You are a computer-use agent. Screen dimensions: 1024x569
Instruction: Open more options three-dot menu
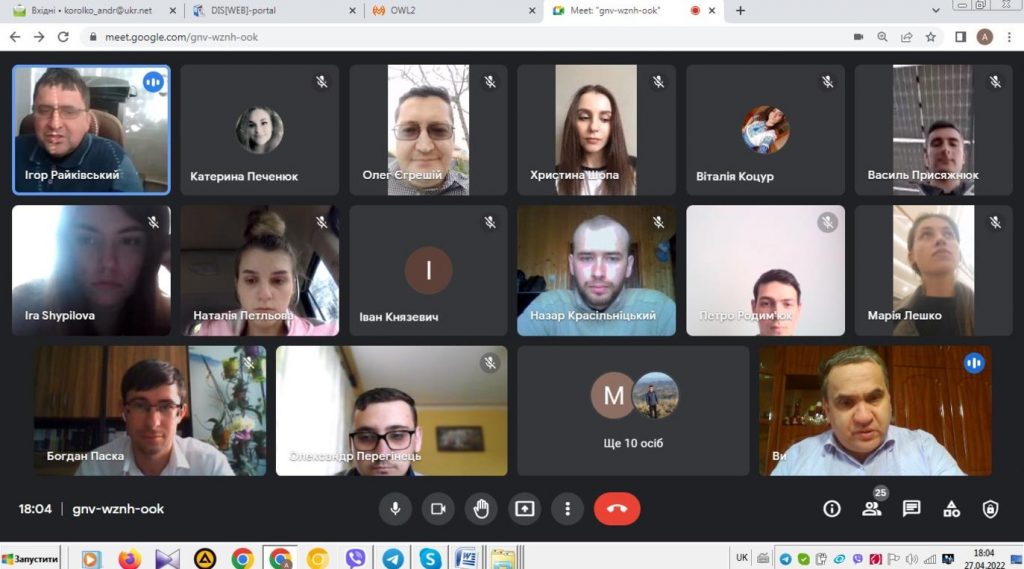pos(567,509)
